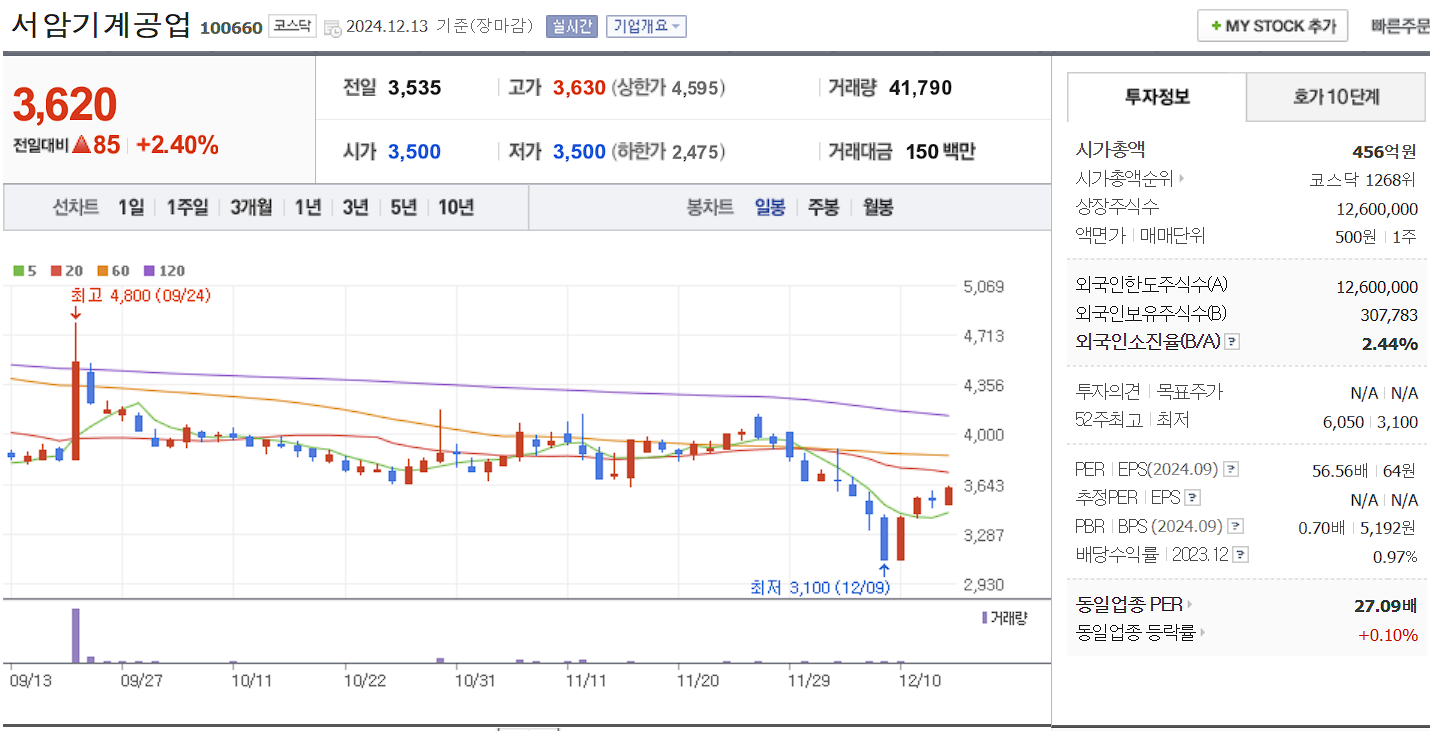Select the 1주일 line chart period
The width and height of the screenshot is (1430, 731).
(x=187, y=207)
